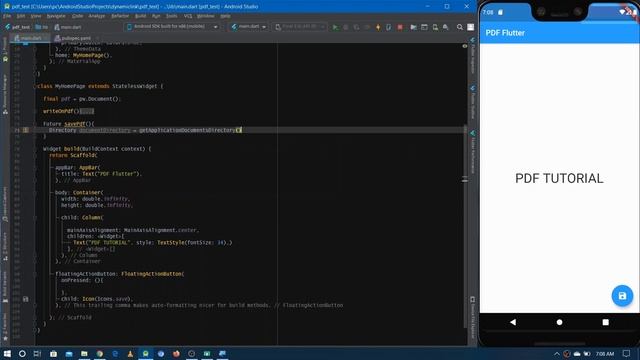Viewport: 640px width, 360px height.
Task: Open the device selector dropdown
Action: coord(172,27)
